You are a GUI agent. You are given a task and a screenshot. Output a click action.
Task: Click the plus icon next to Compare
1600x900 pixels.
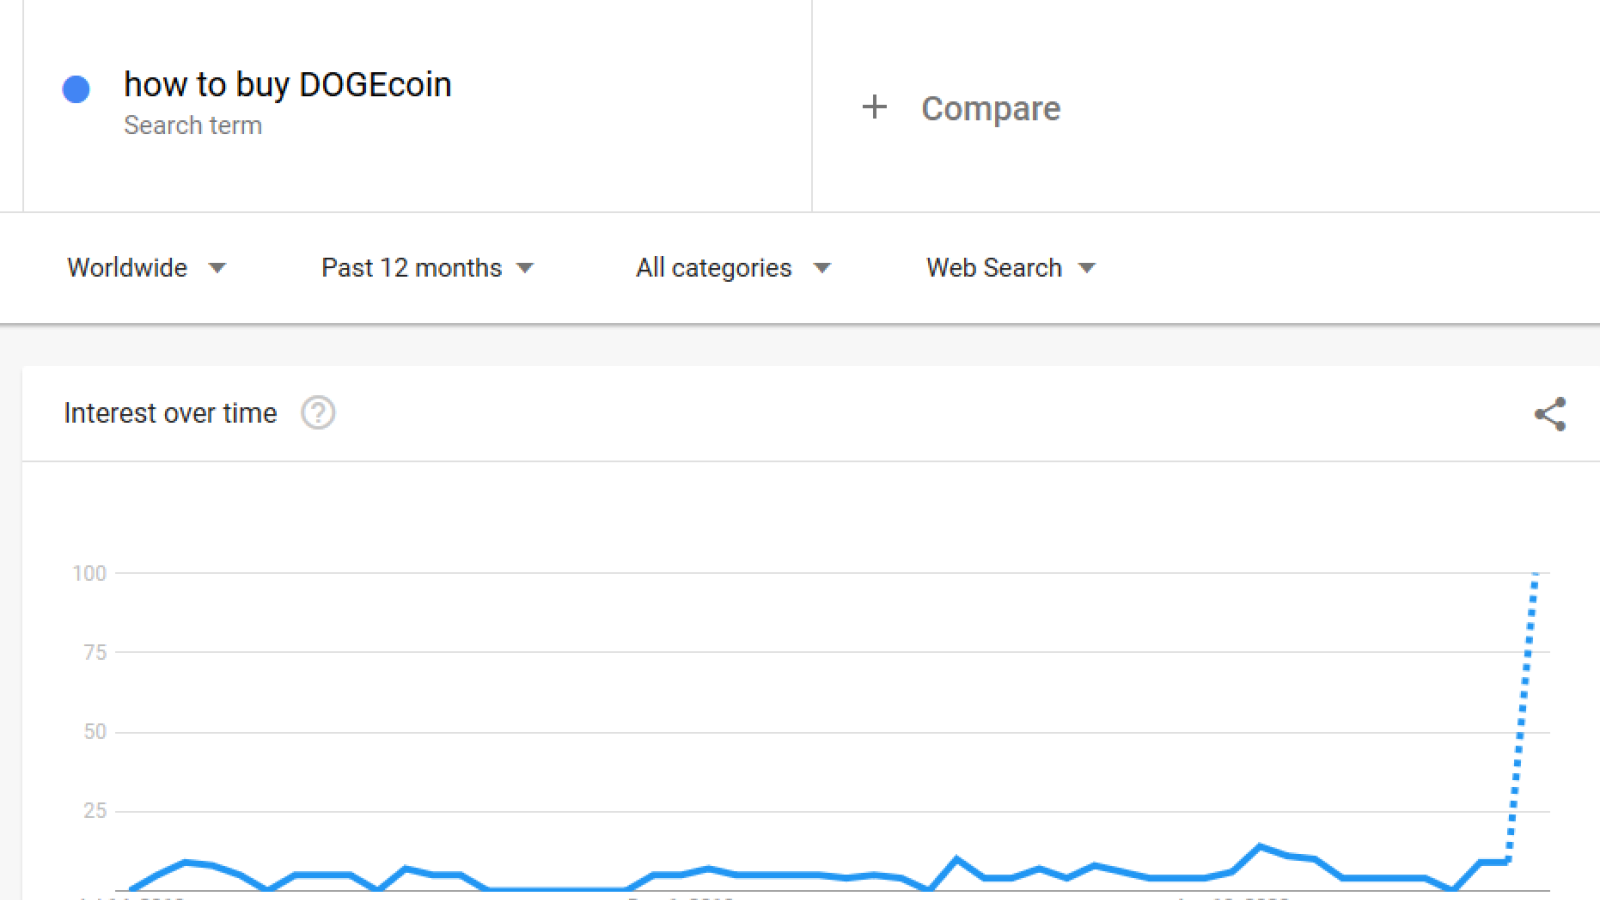coord(875,107)
